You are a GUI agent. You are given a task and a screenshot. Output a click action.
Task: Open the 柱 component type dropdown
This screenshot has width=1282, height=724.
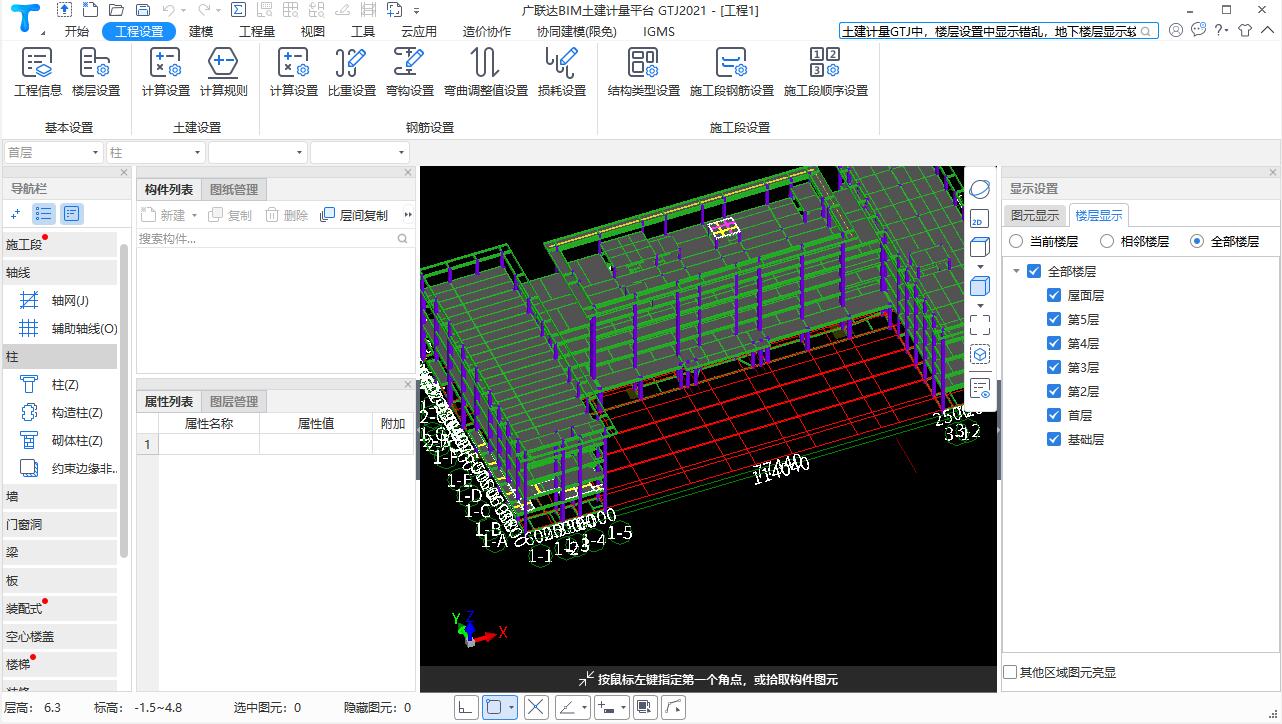(155, 152)
